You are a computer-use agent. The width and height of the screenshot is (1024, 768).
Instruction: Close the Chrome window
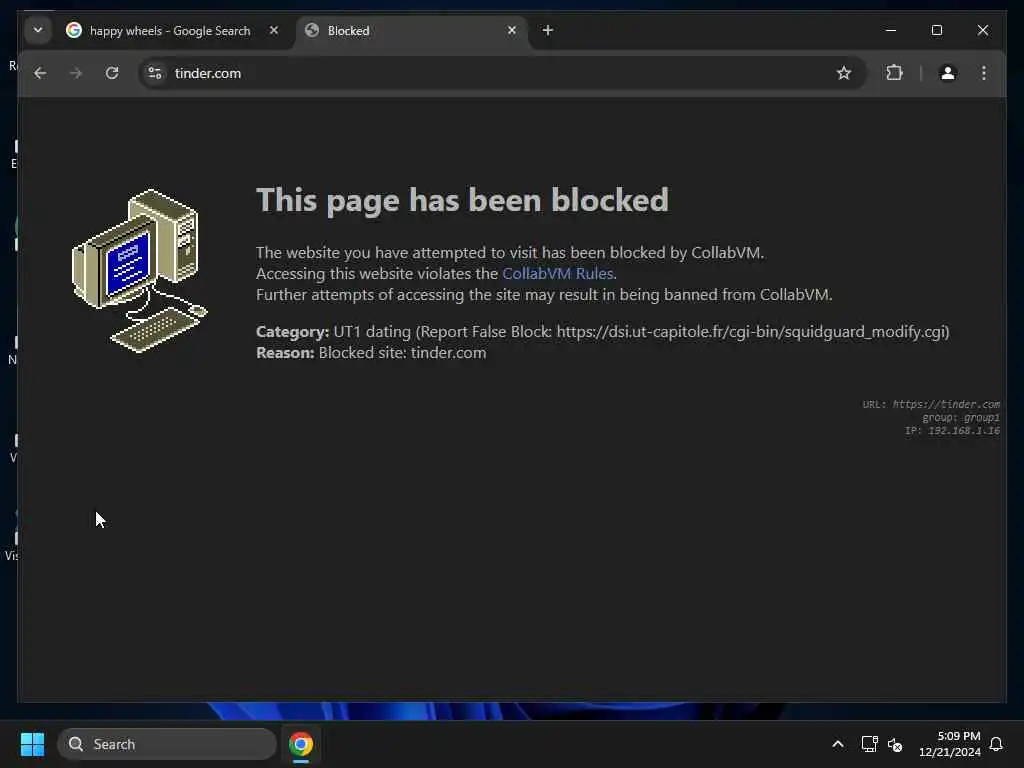[982, 30]
